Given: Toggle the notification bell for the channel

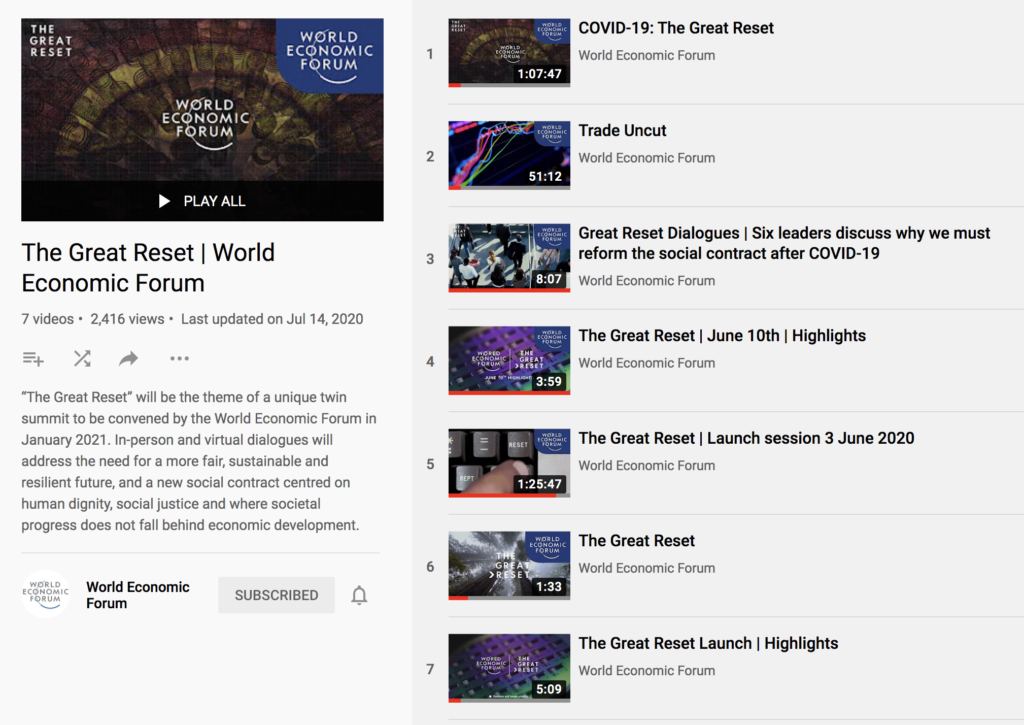Looking at the screenshot, I should (359, 595).
